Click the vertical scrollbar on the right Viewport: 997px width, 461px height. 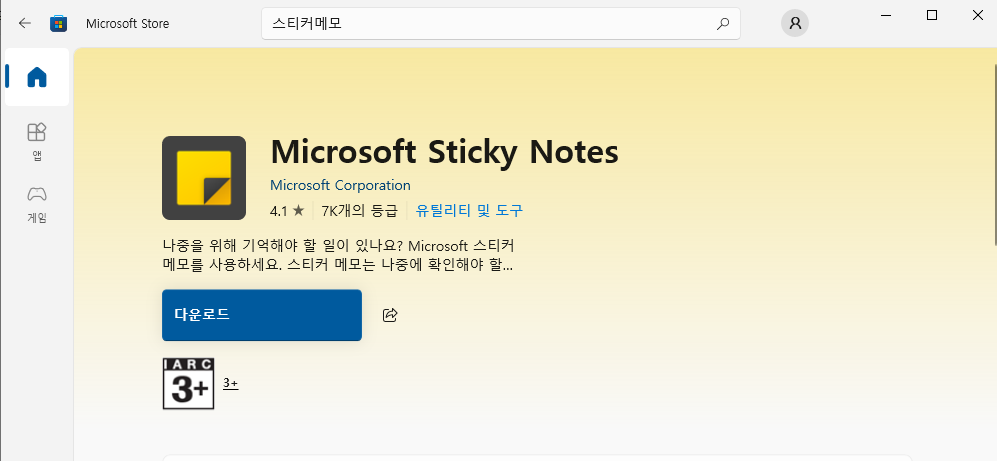(994, 153)
